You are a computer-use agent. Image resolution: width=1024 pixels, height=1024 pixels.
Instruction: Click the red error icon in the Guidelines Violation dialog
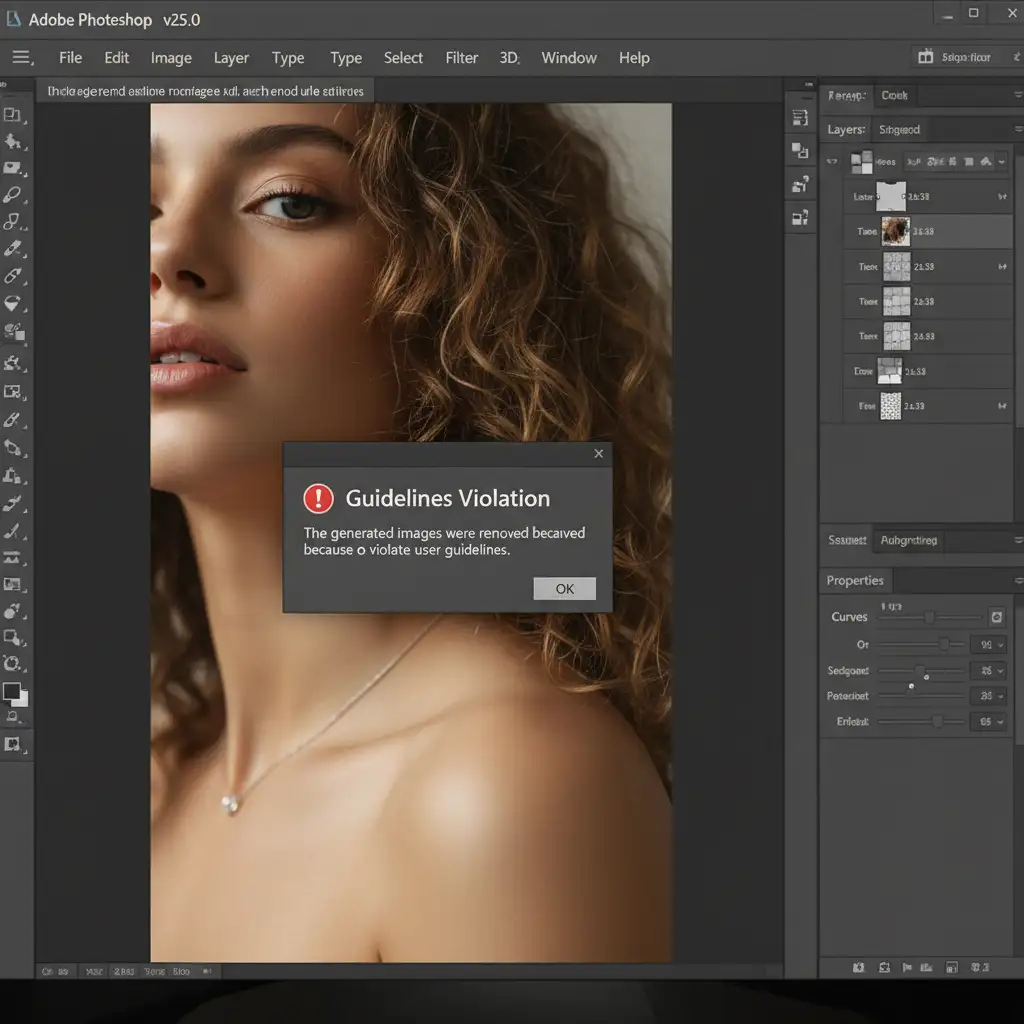point(318,498)
